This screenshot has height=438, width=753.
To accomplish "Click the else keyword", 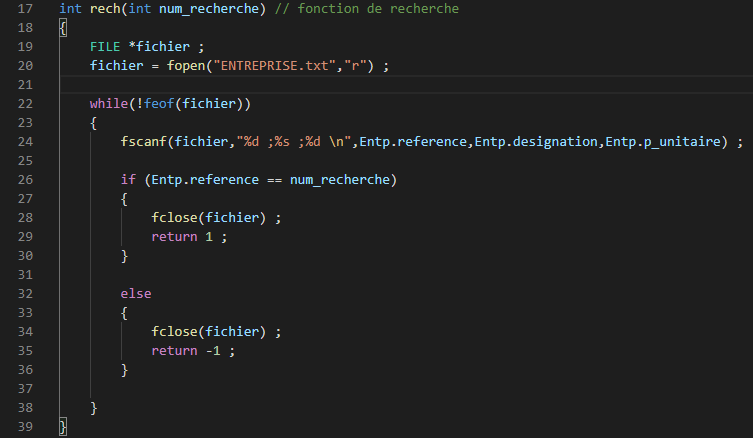I will coord(136,294).
